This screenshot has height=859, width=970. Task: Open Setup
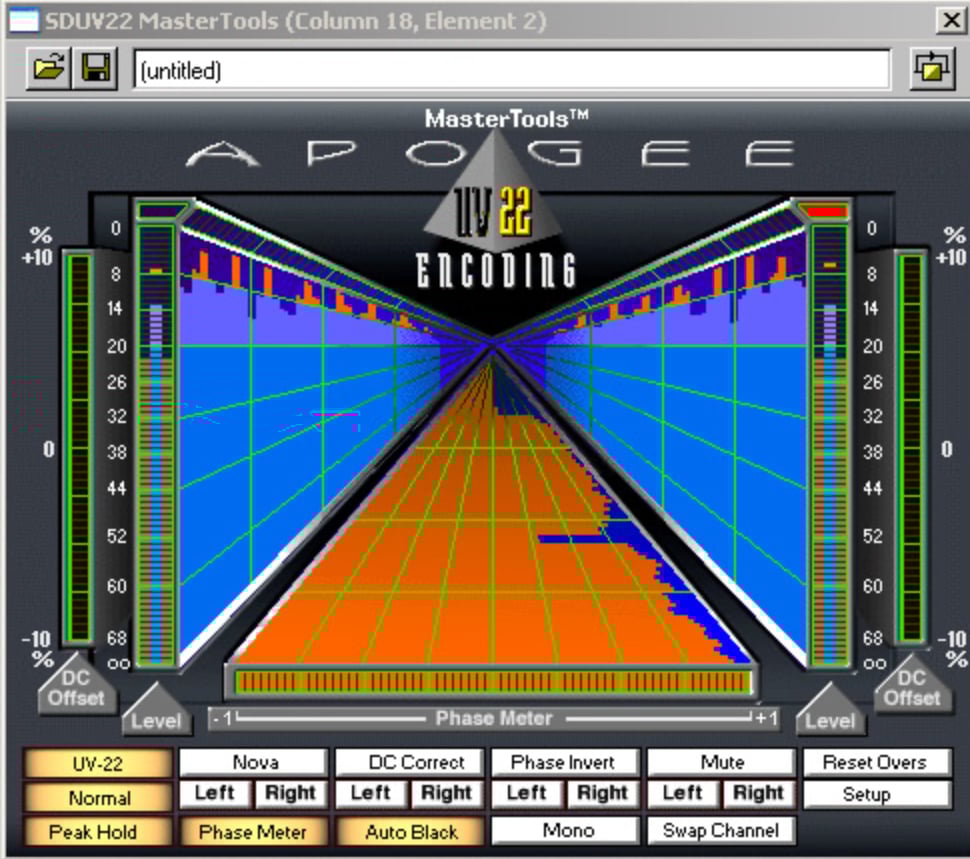(x=877, y=793)
